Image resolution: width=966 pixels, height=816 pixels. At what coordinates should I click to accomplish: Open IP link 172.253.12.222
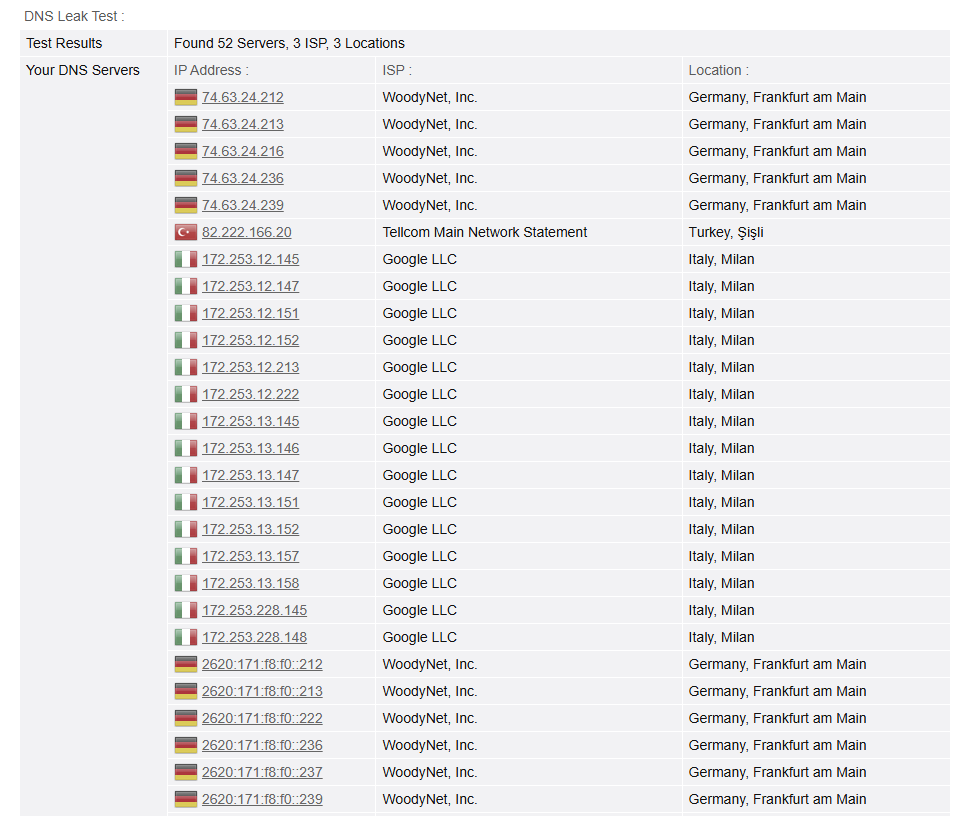251,395
